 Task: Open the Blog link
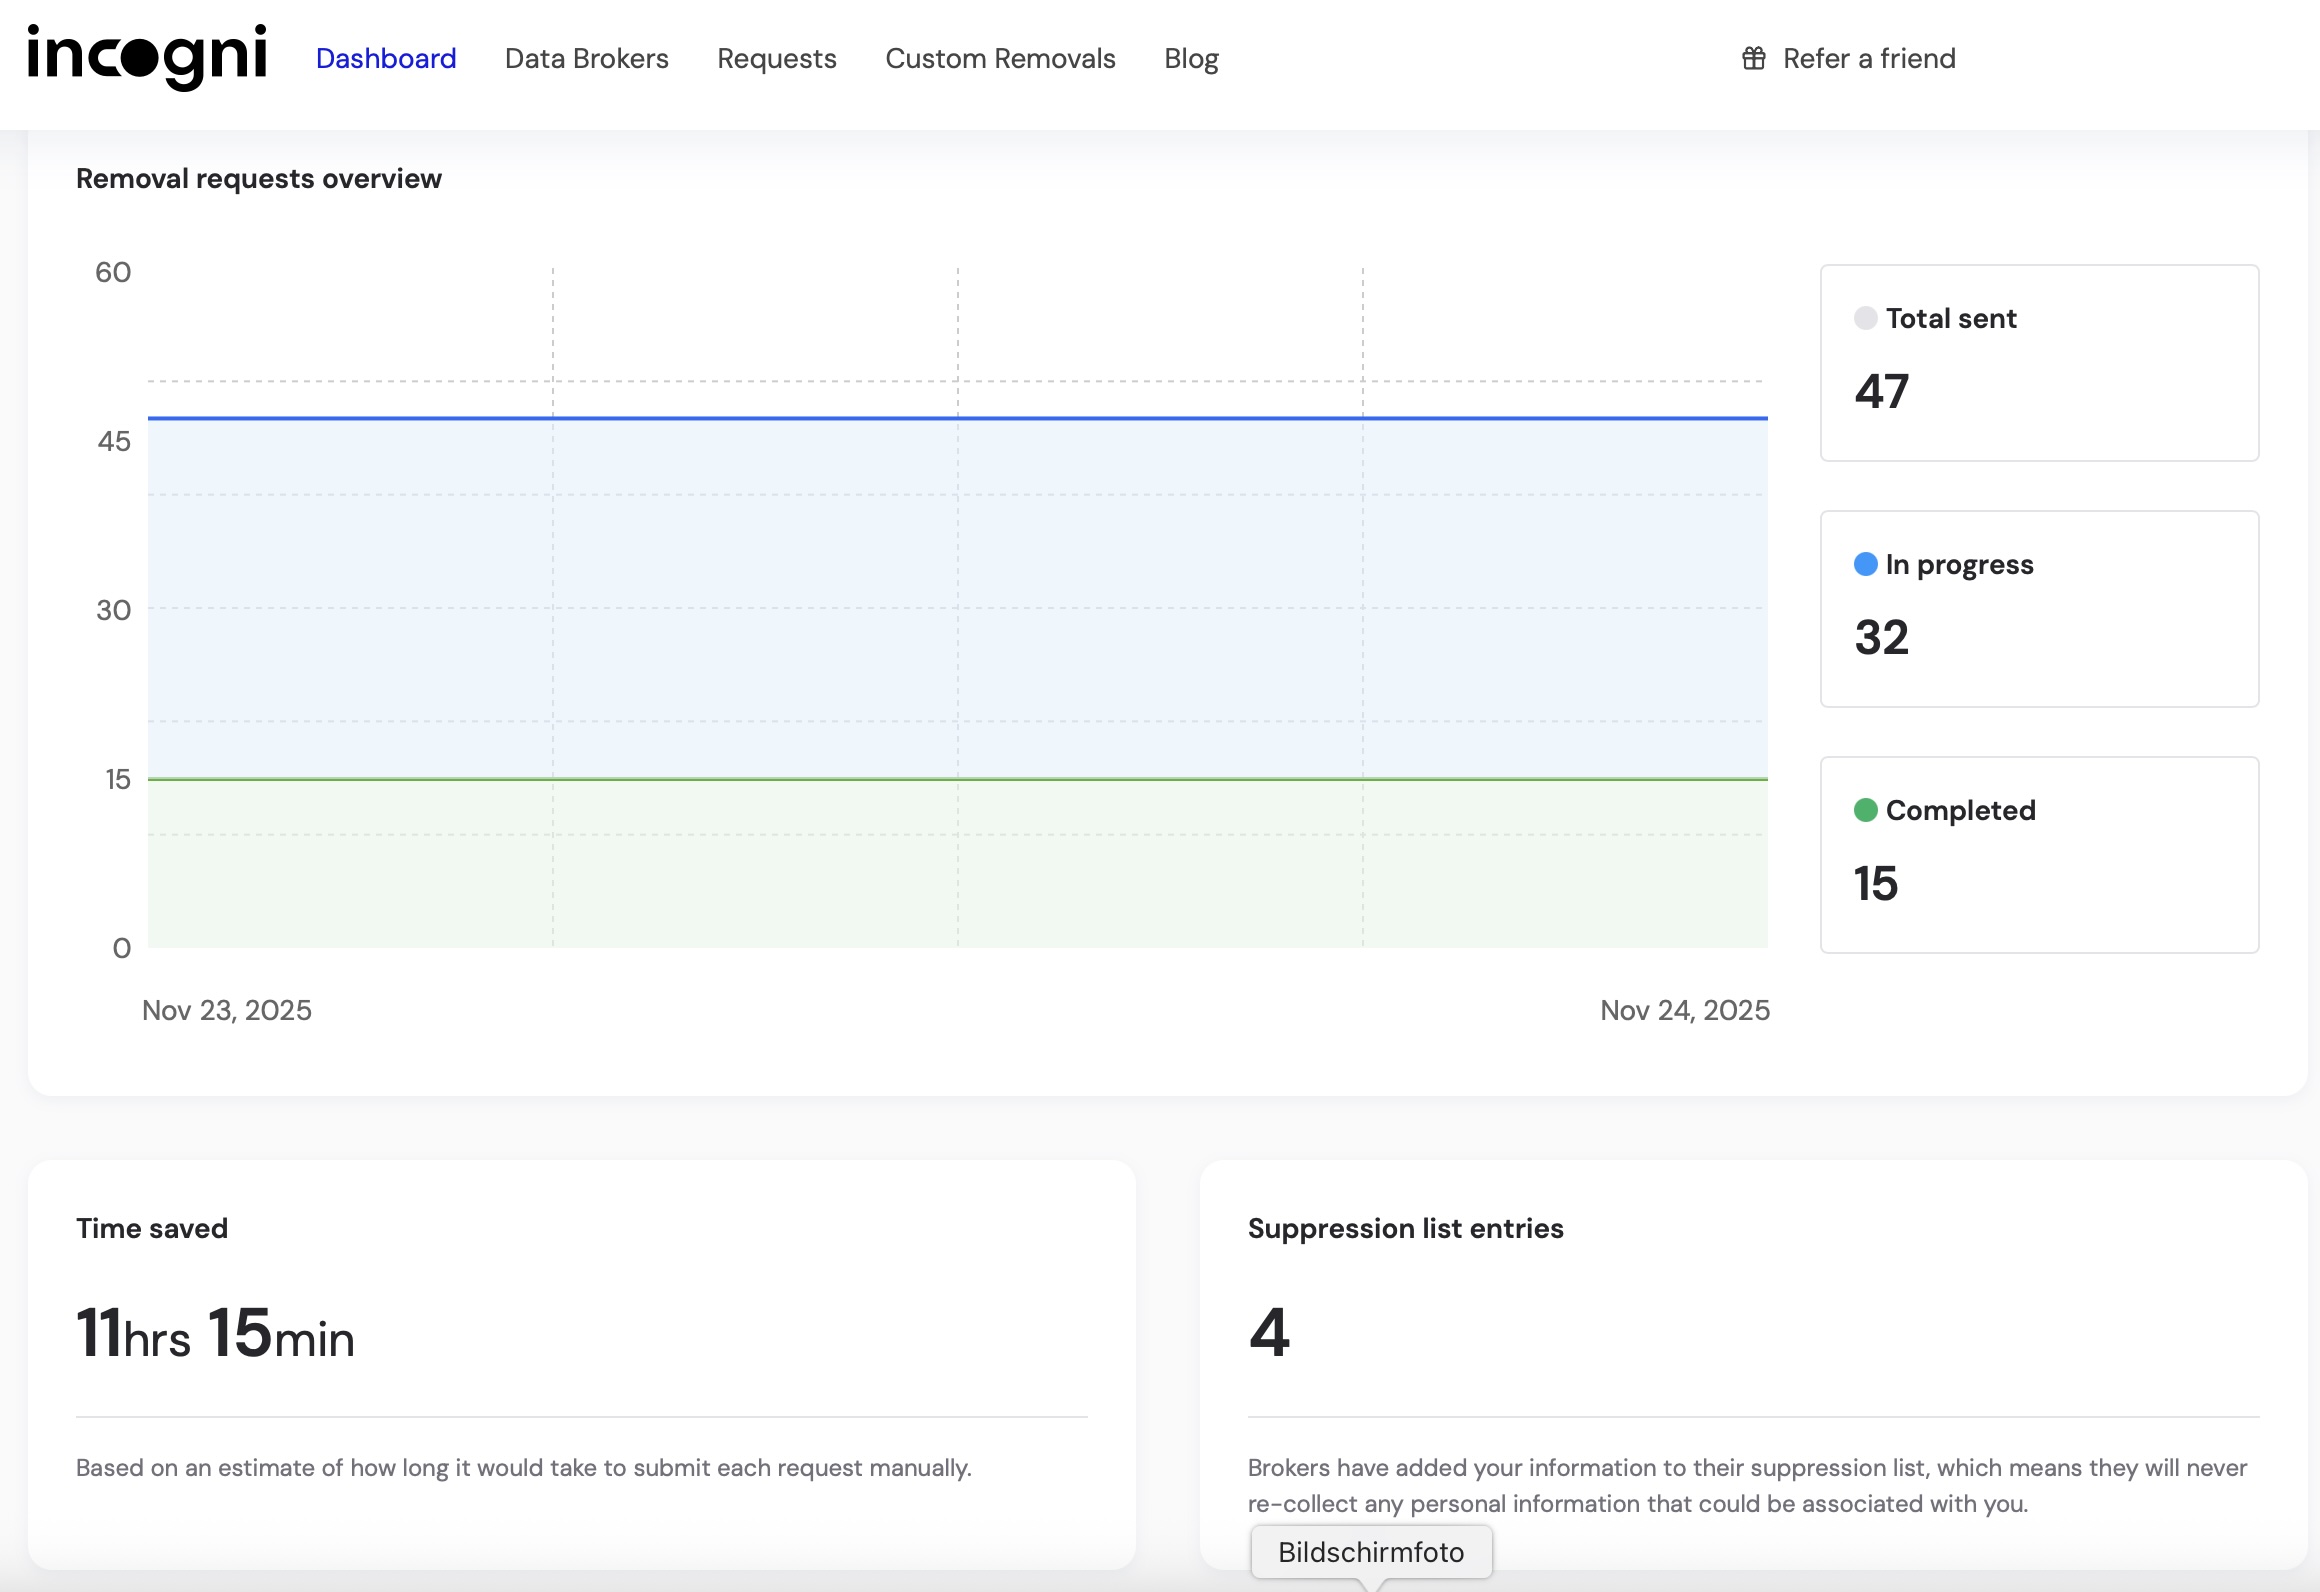pyautogui.click(x=1191, y=58)
